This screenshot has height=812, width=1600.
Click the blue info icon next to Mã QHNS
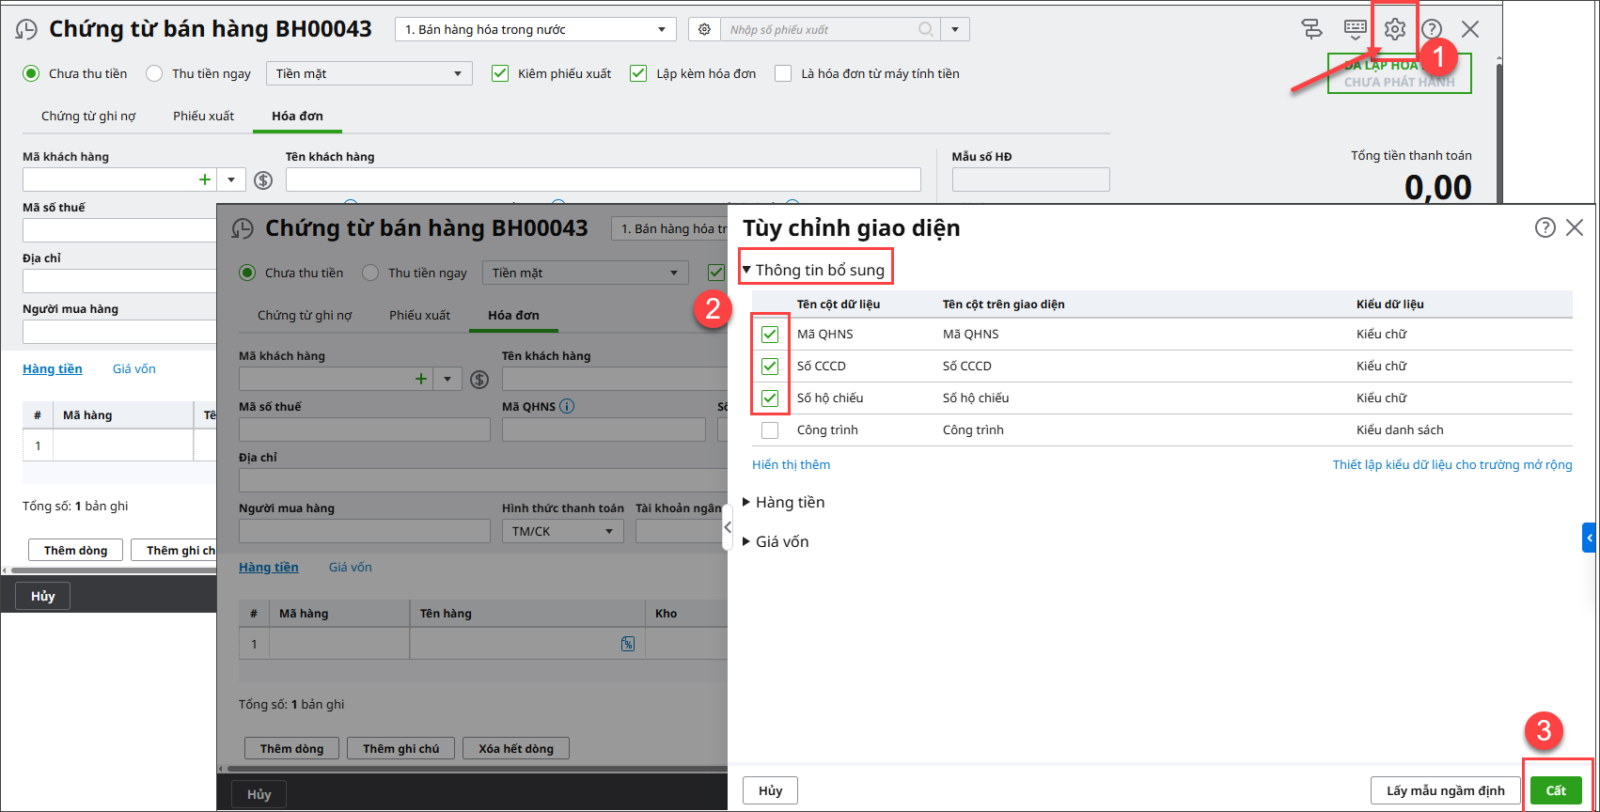pyautogui.click(x=567, y=406)
